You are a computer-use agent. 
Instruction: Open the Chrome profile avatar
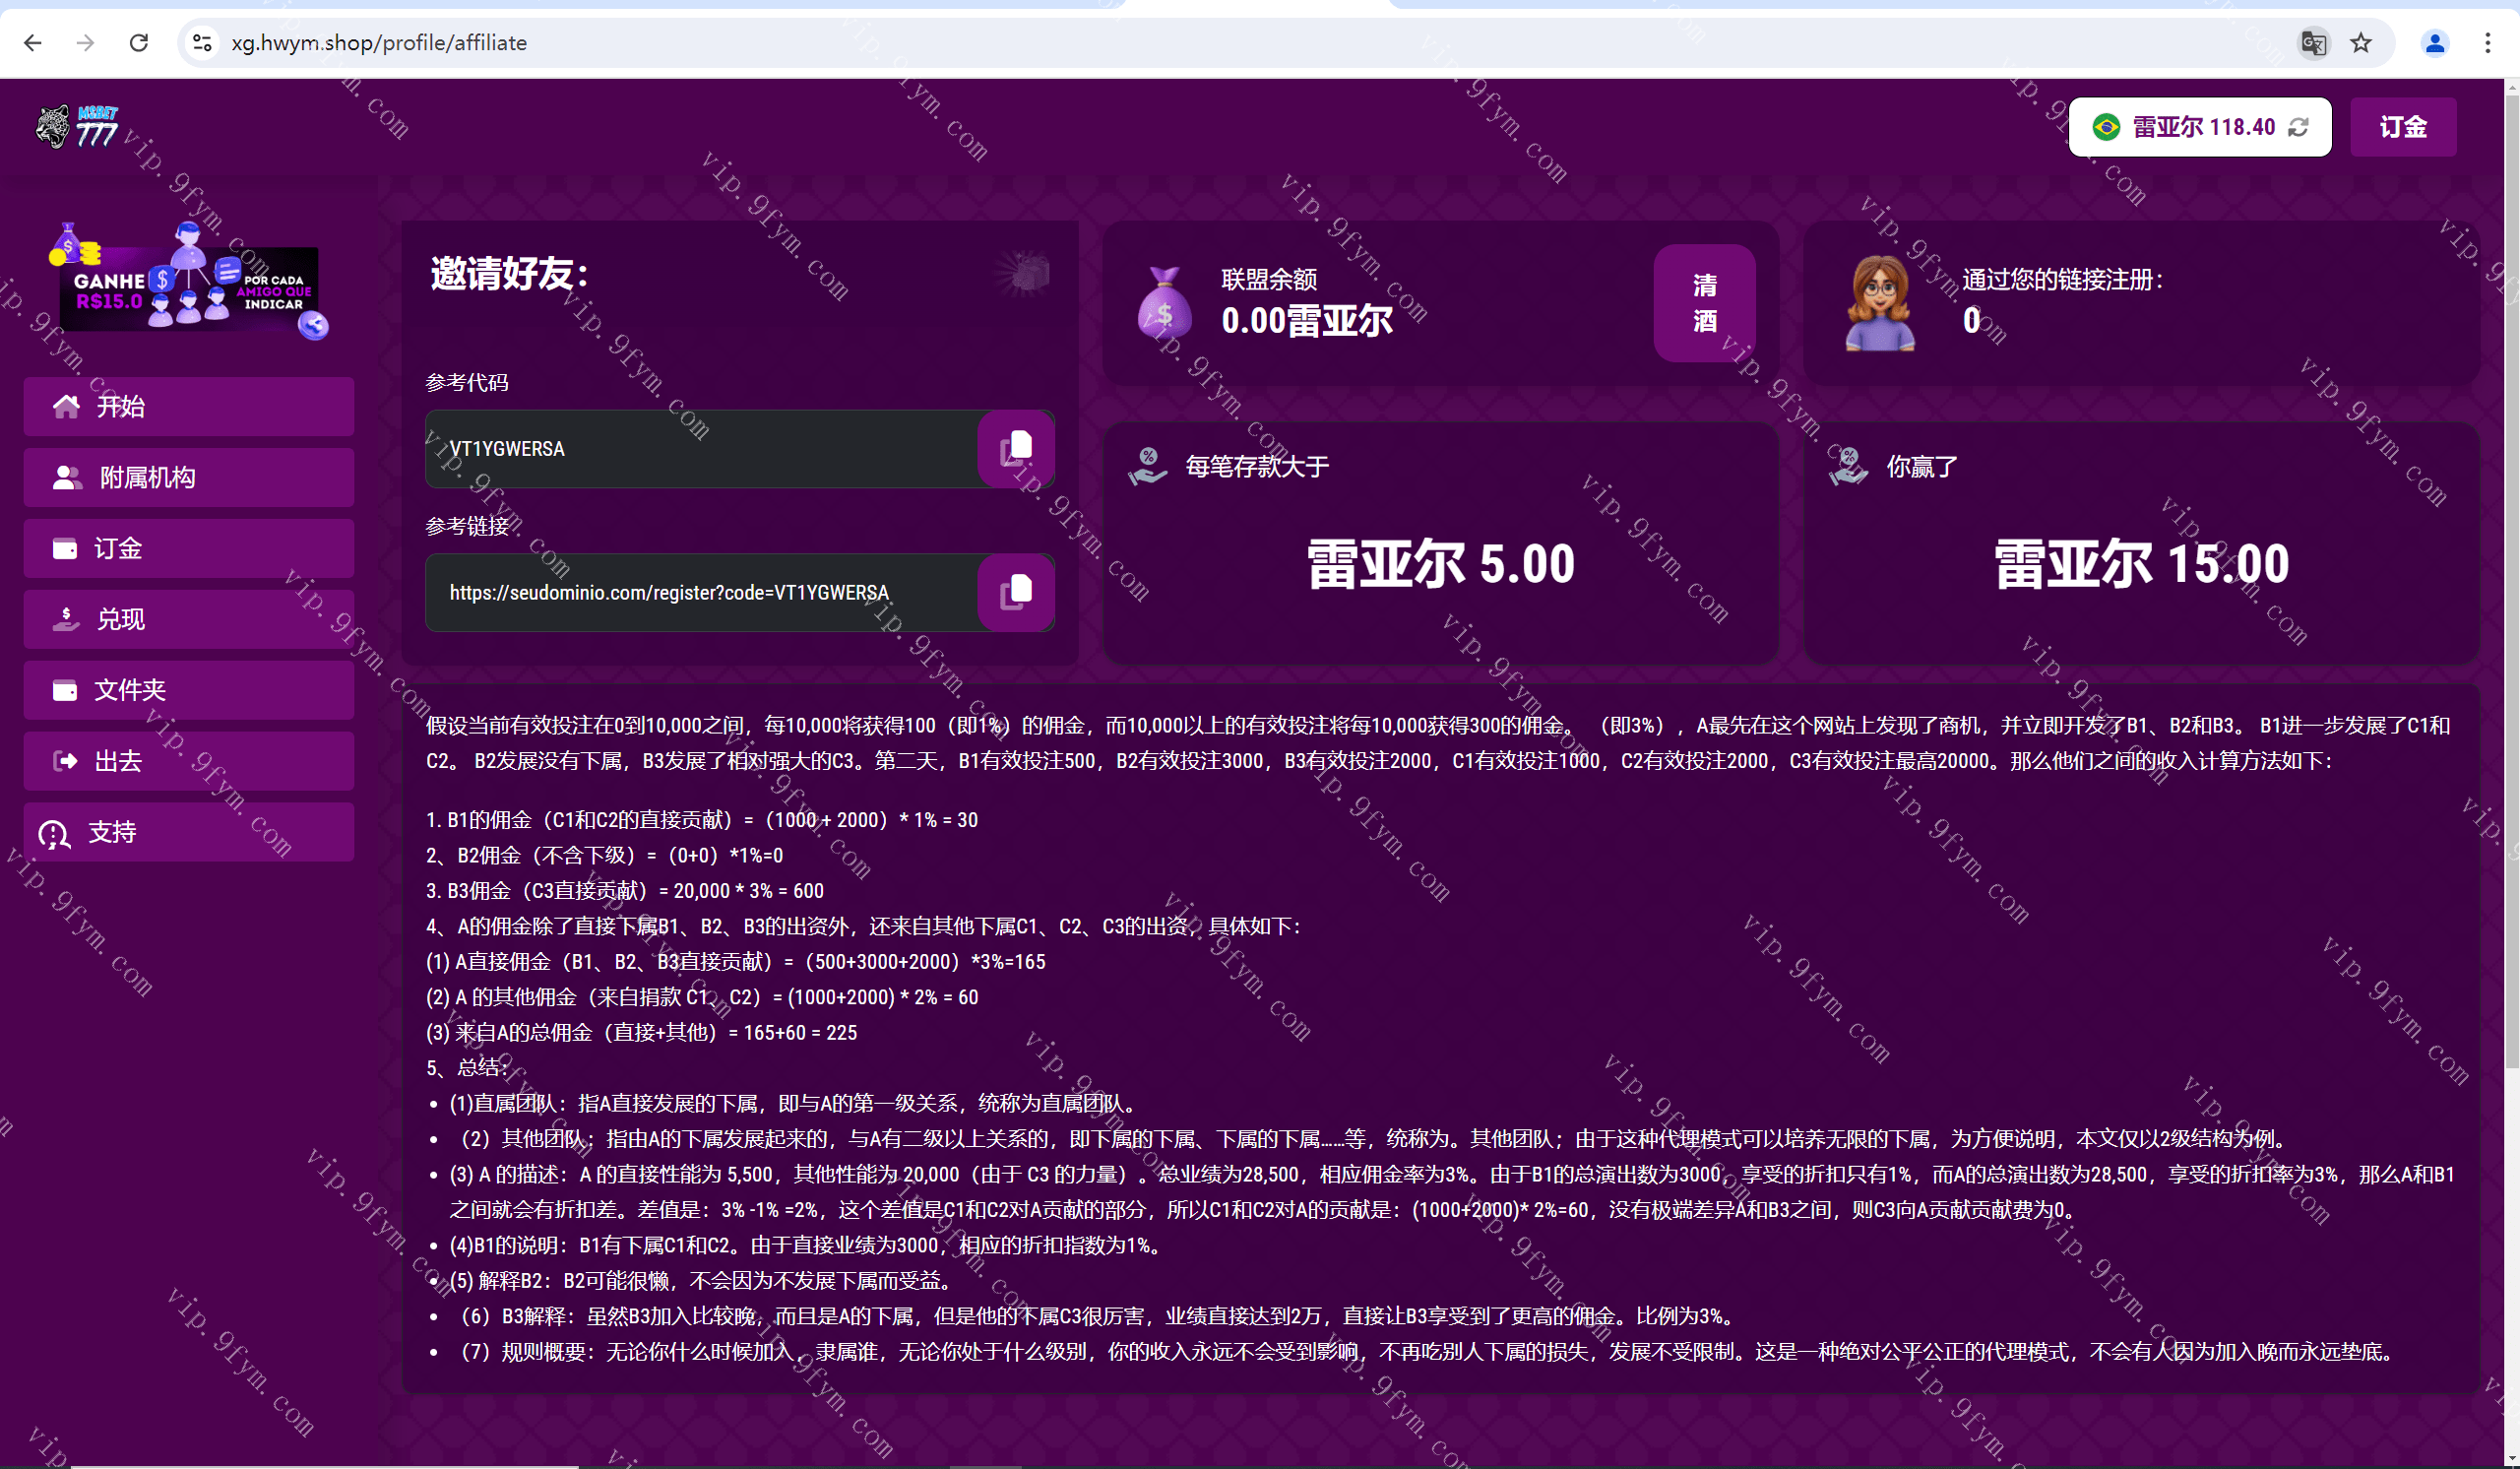(x=2434, y=43)
